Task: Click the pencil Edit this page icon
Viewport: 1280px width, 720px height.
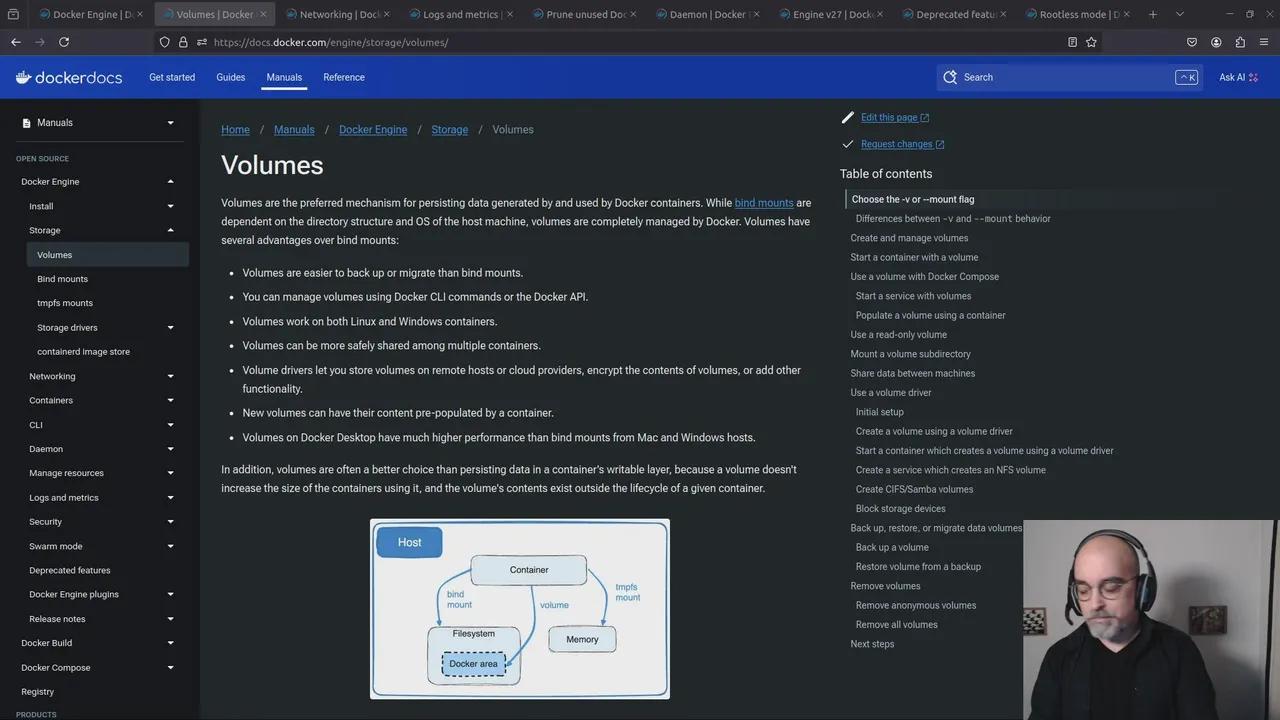Action: coord(848,117)
